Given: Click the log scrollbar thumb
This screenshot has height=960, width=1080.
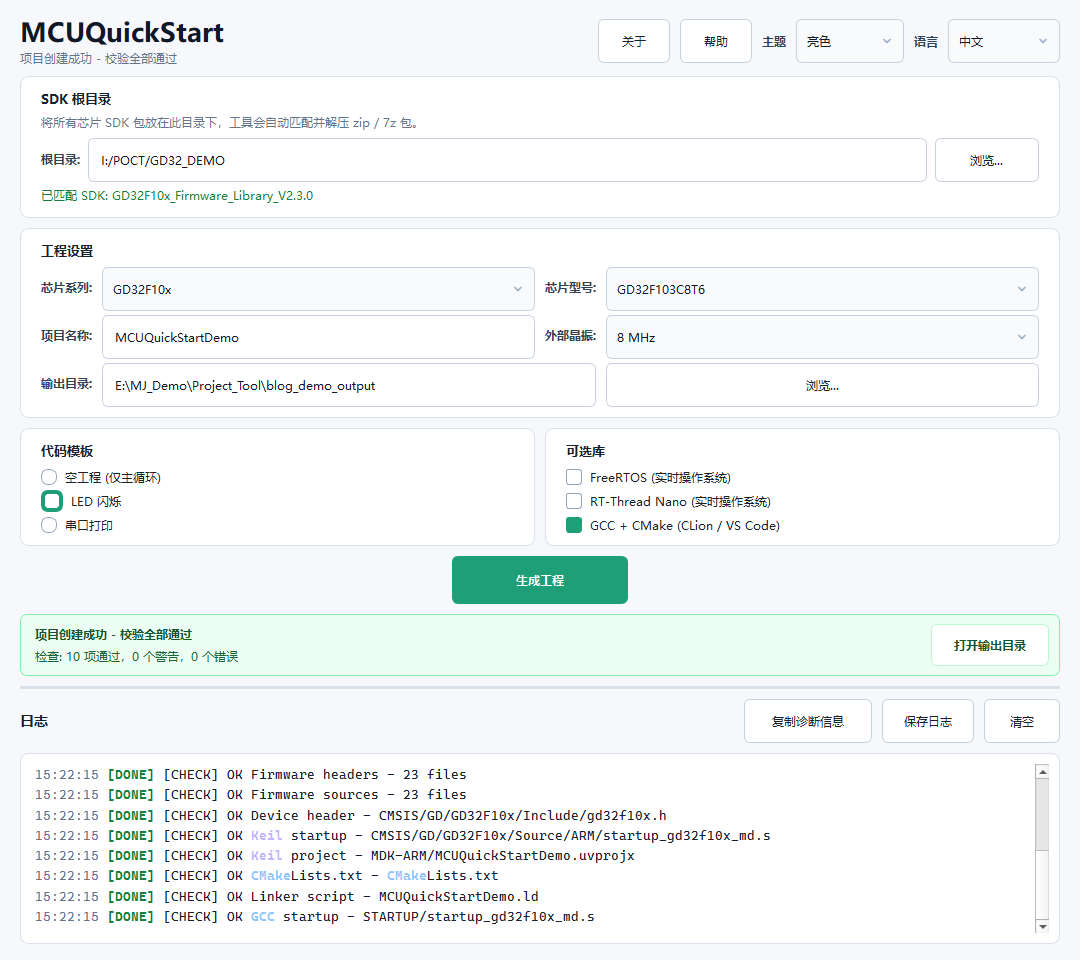Looking at the screenshot, I should [x=1042, y=815].
